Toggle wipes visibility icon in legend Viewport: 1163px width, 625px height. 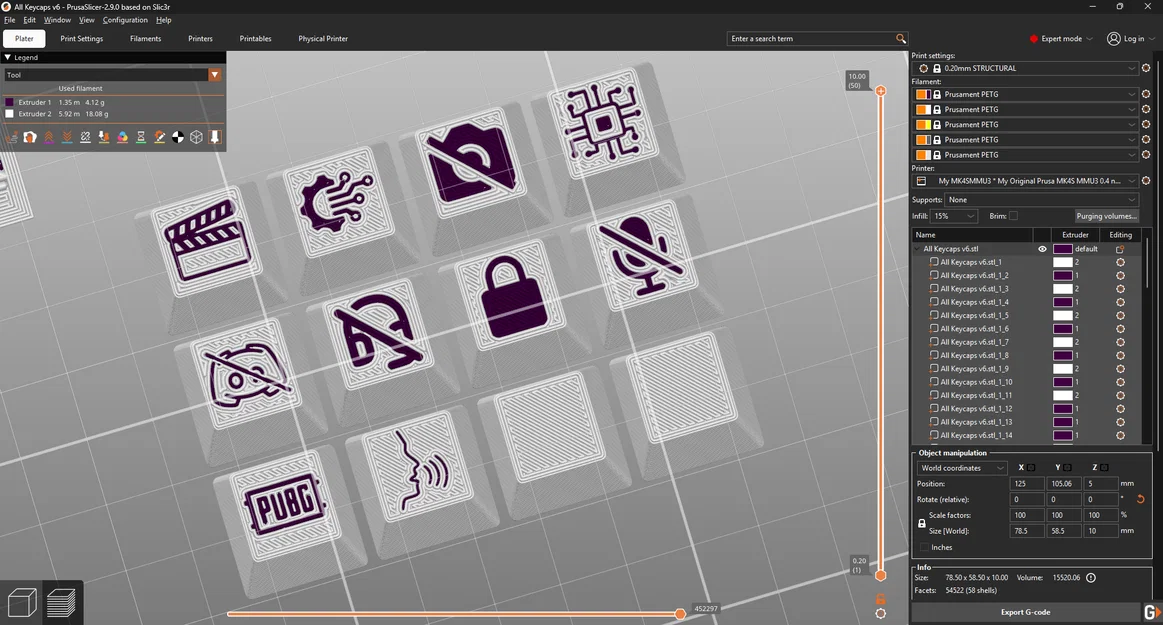tap(30, 137)
